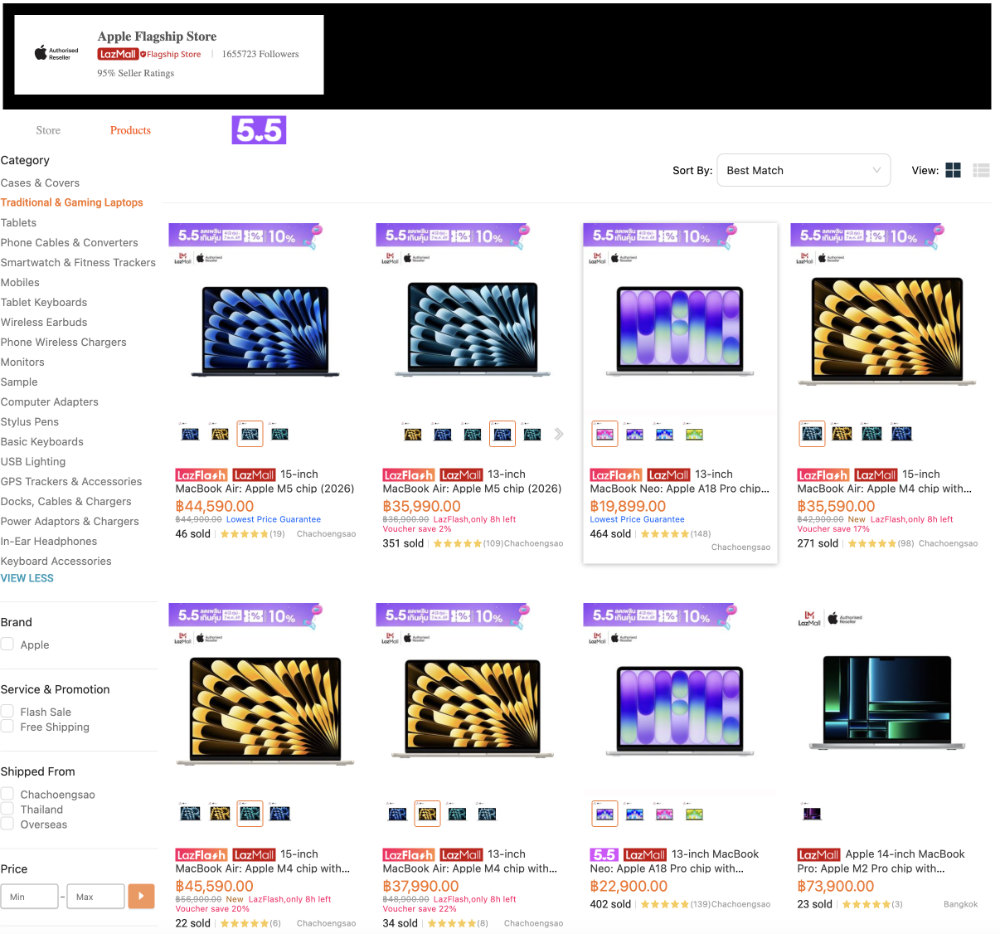1000x934 pixels.
Task: Click the orange price filter apply button
Action: pyautogui.click(x=141, y=896)
